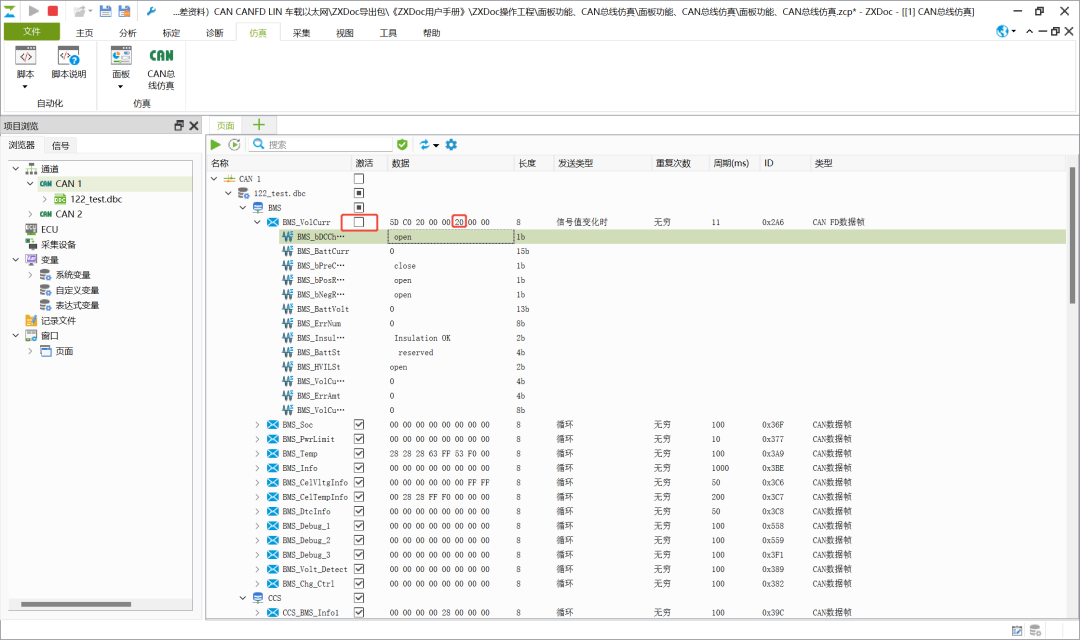Uncheck the BMS_Soc activation checkbox

point(359,424)
